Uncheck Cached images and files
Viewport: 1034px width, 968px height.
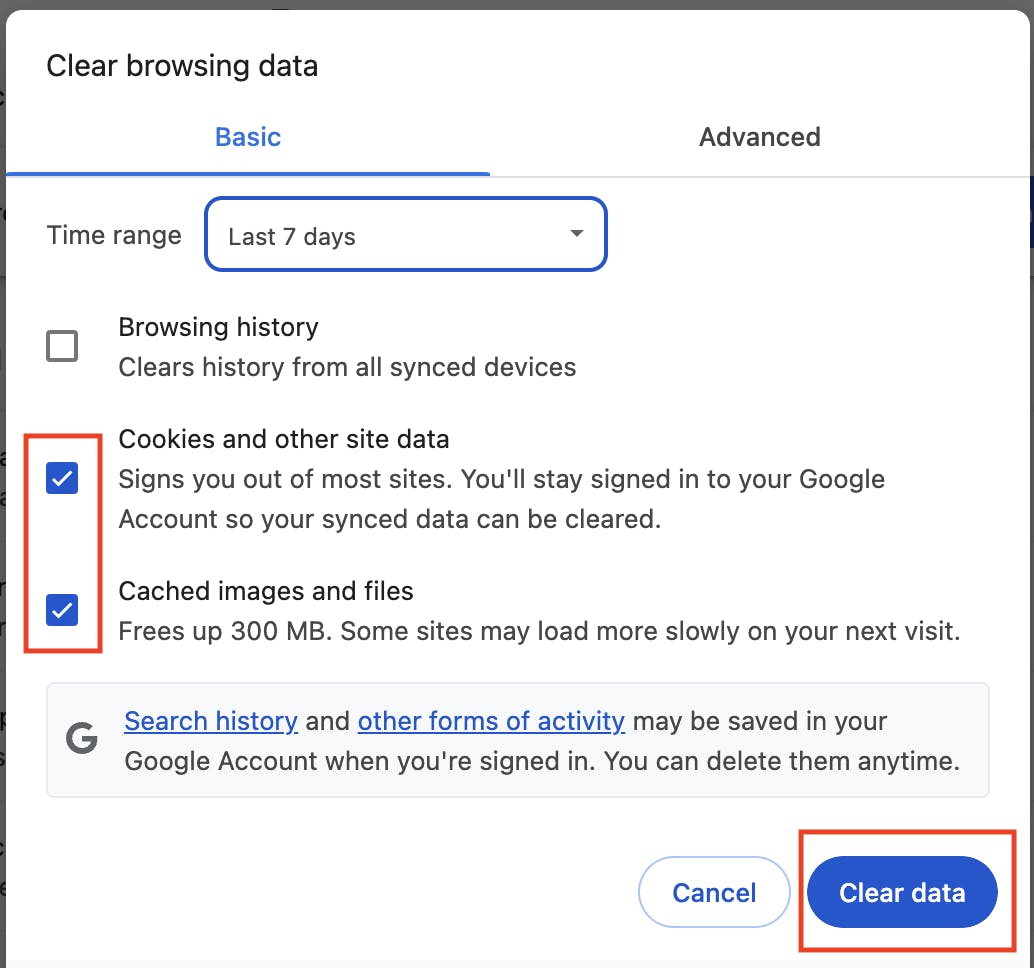click(62, 609)
